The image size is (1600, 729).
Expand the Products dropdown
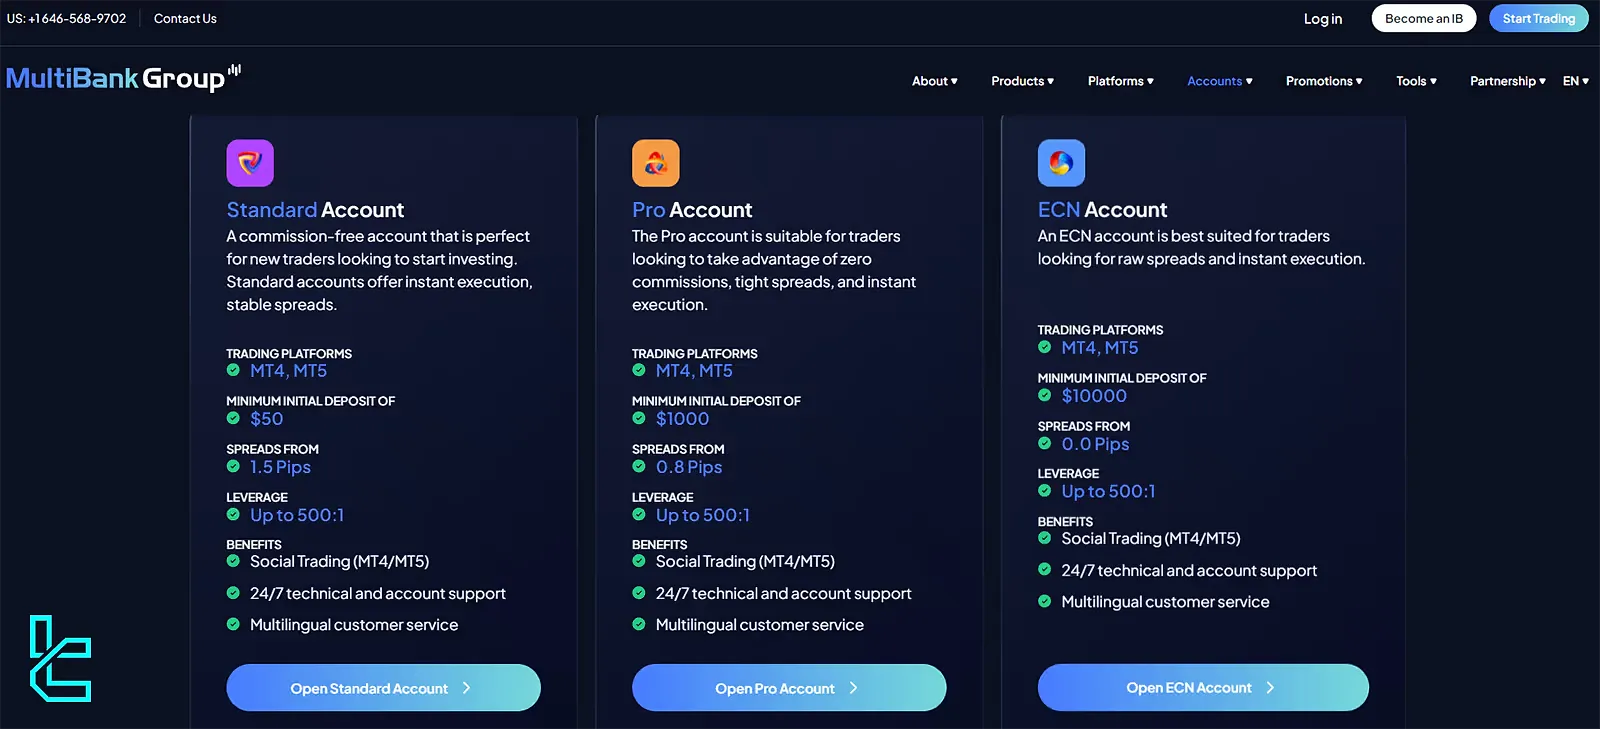pyautogui.click(x=1022, y=81)
